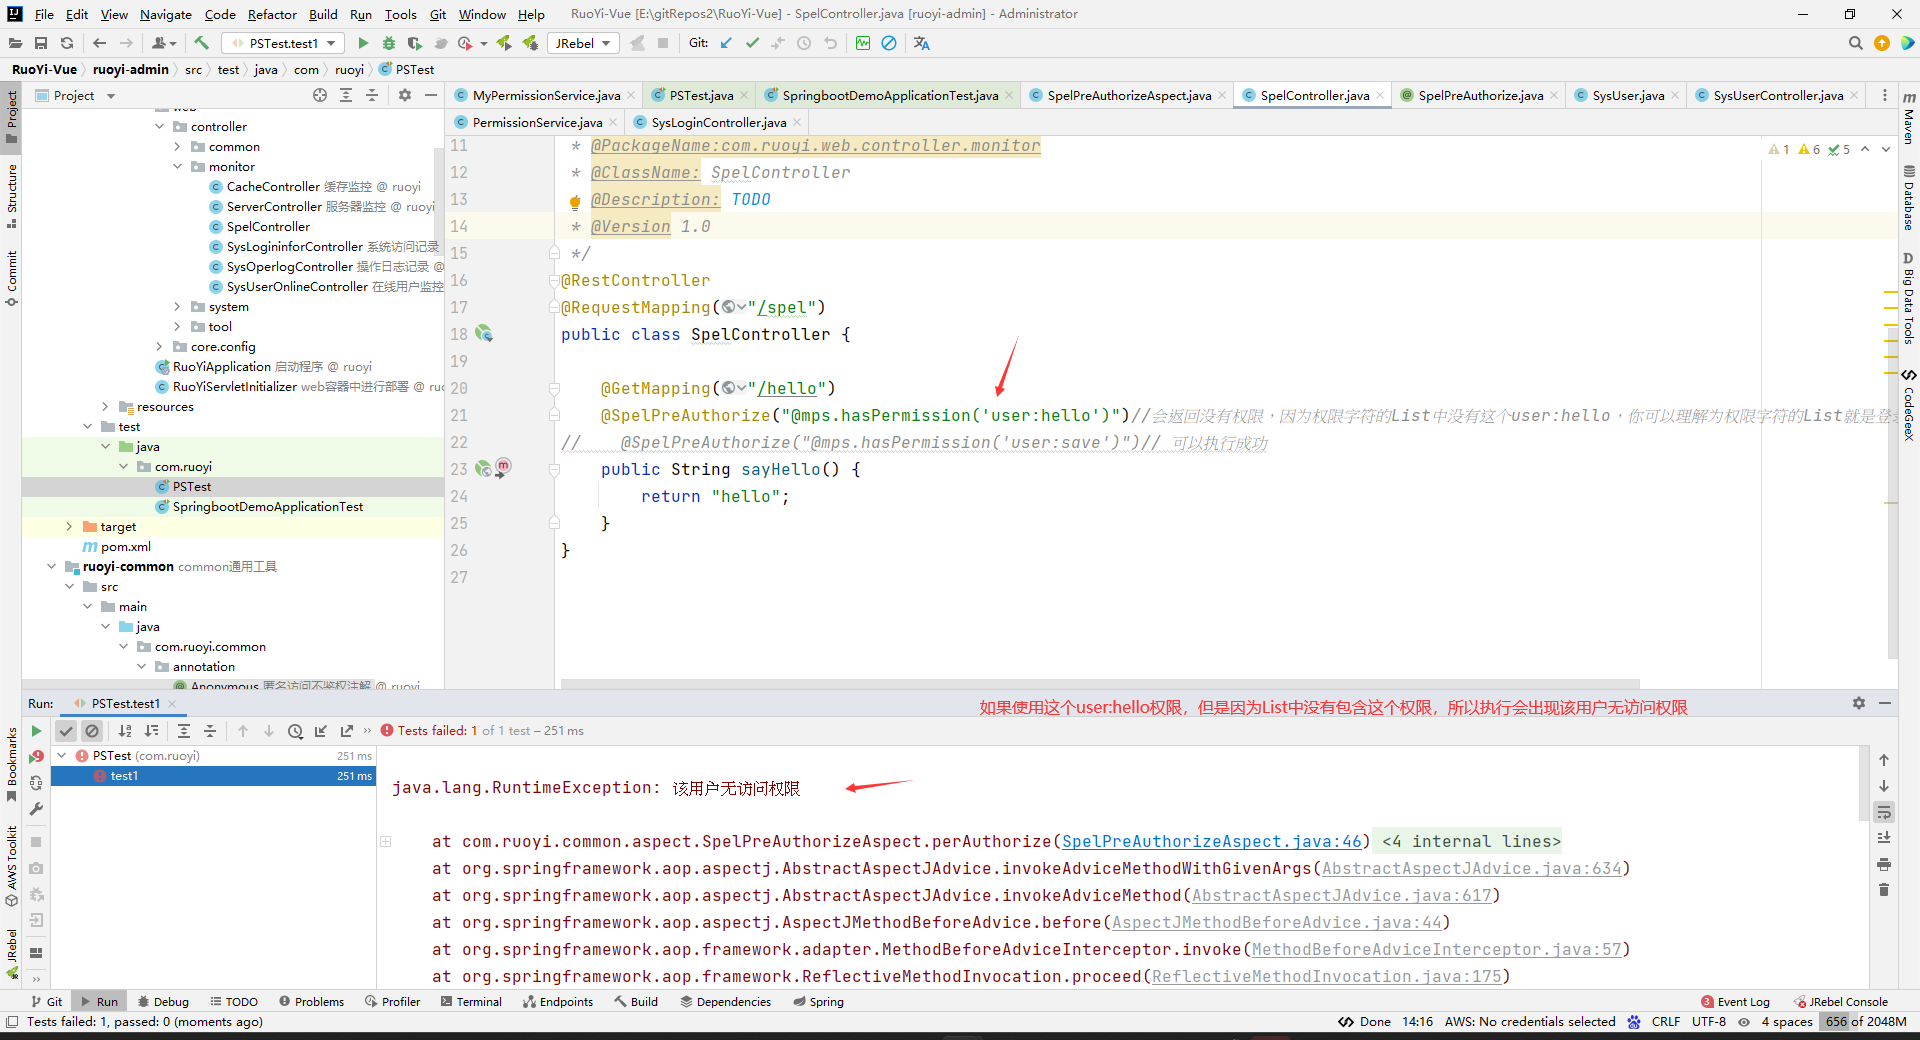Screen dimensions: 1920x1040
Task: Open AbstractAspectJAdvice.java:634 link
Action: pyautogui.click(x=1471, y=869)
